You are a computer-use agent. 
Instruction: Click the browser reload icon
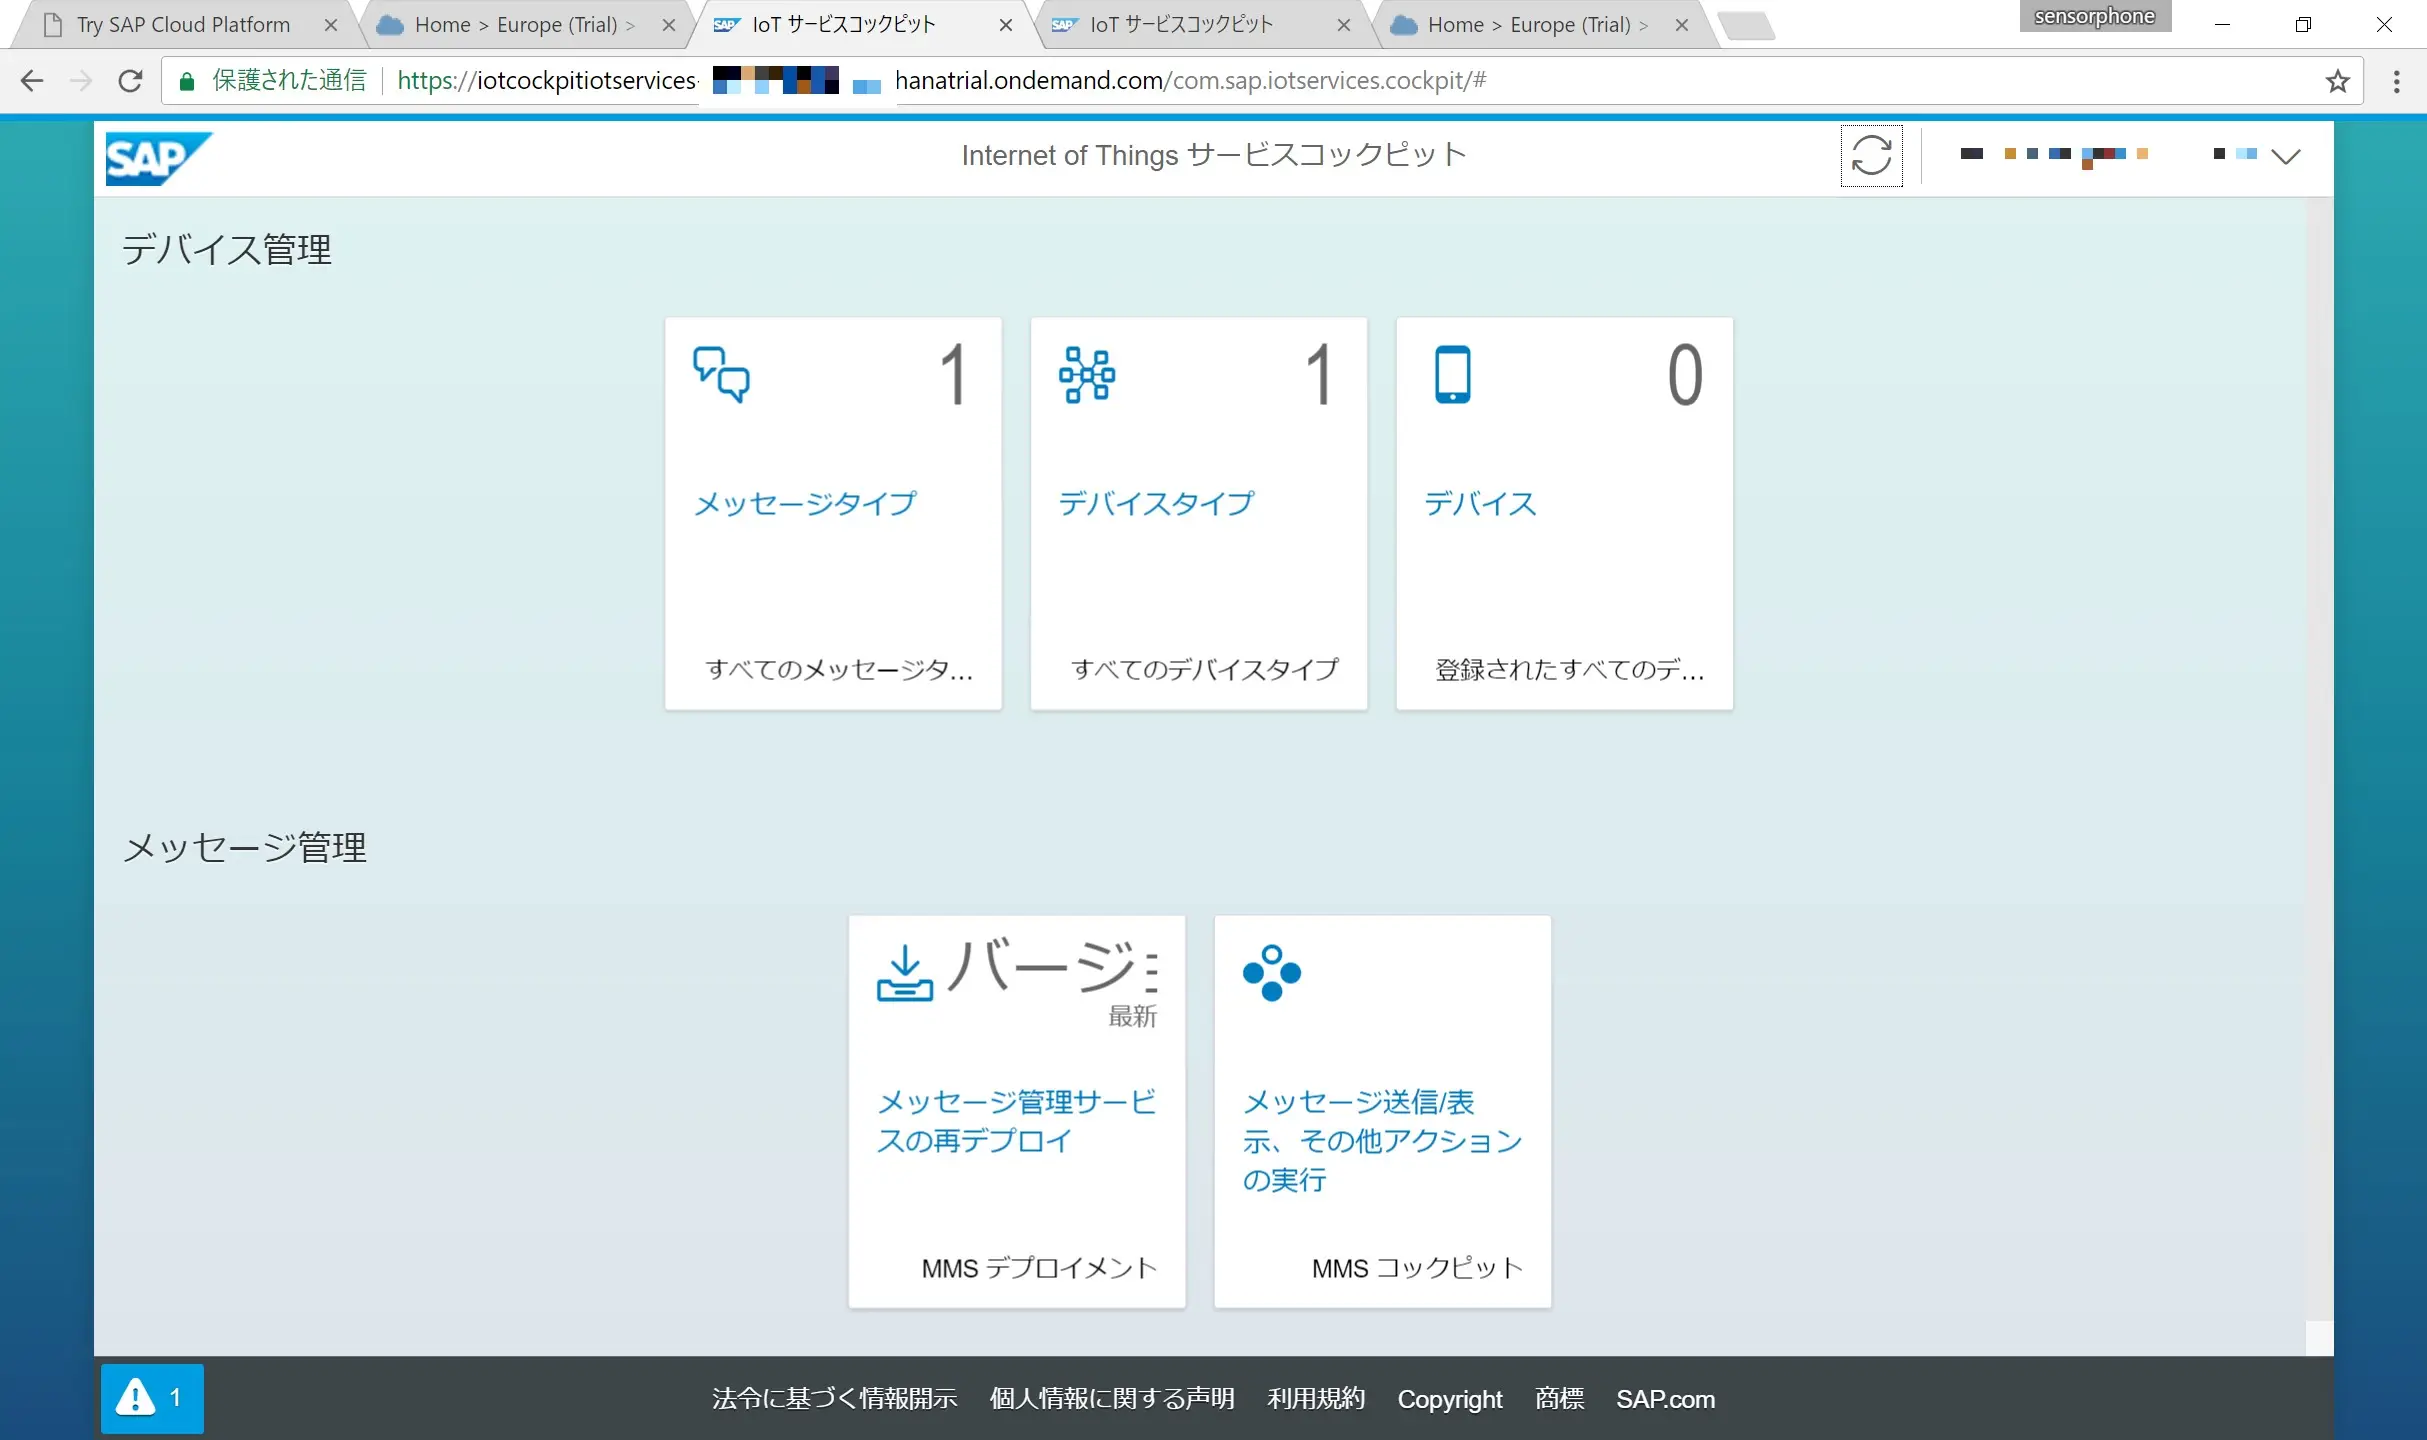130,81
